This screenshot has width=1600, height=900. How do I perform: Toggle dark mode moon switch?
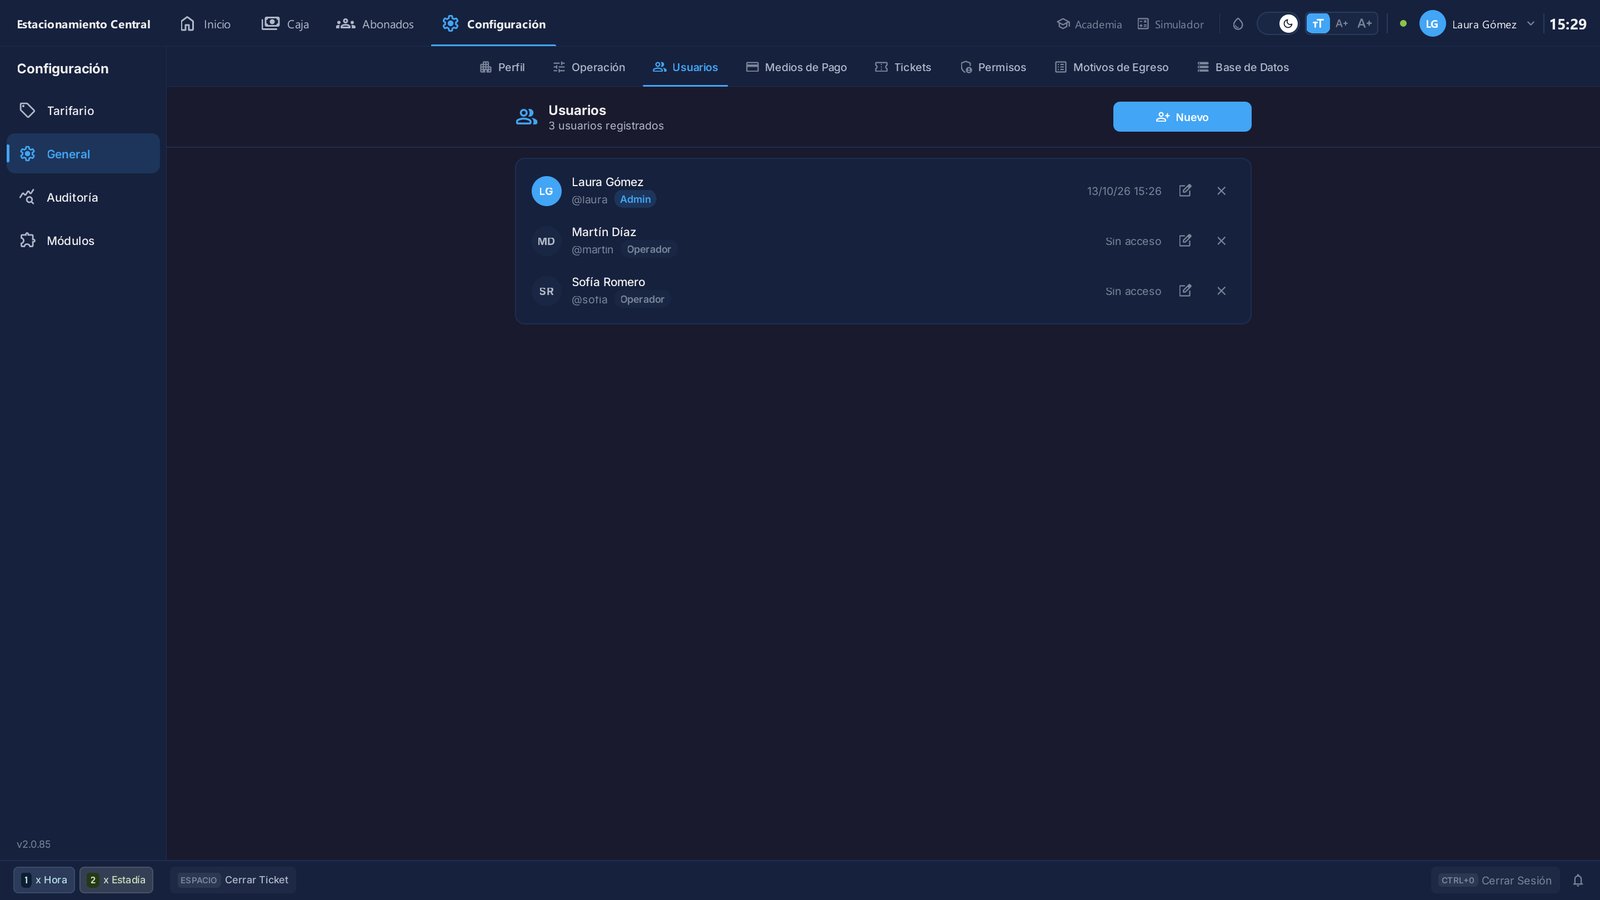[1278, 24]
